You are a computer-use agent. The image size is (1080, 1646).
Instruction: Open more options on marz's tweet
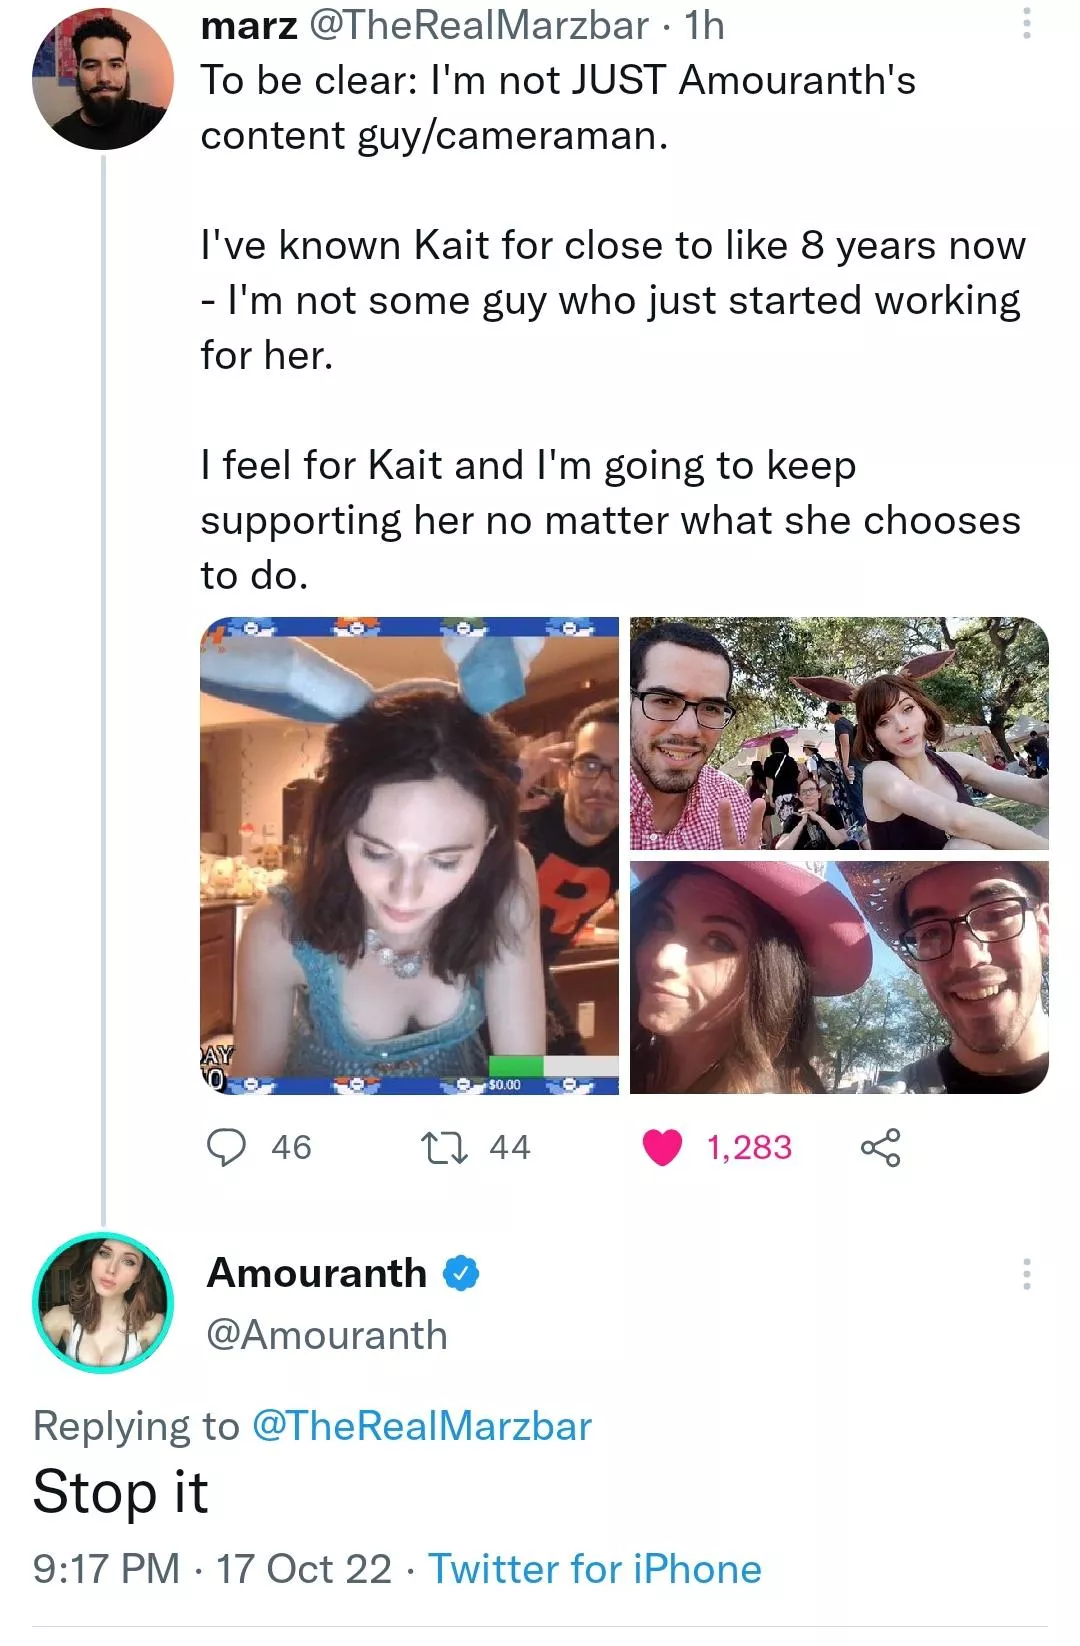1026,23
